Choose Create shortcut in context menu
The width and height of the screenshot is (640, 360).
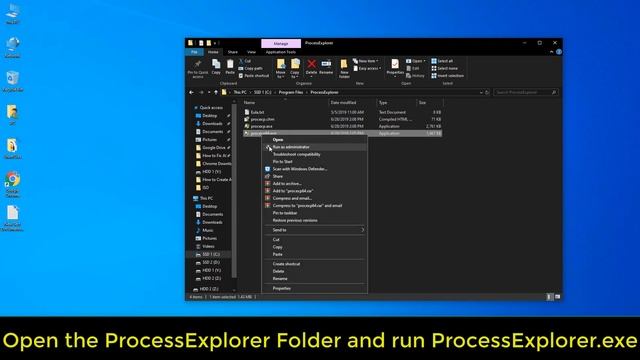[315, 264]
